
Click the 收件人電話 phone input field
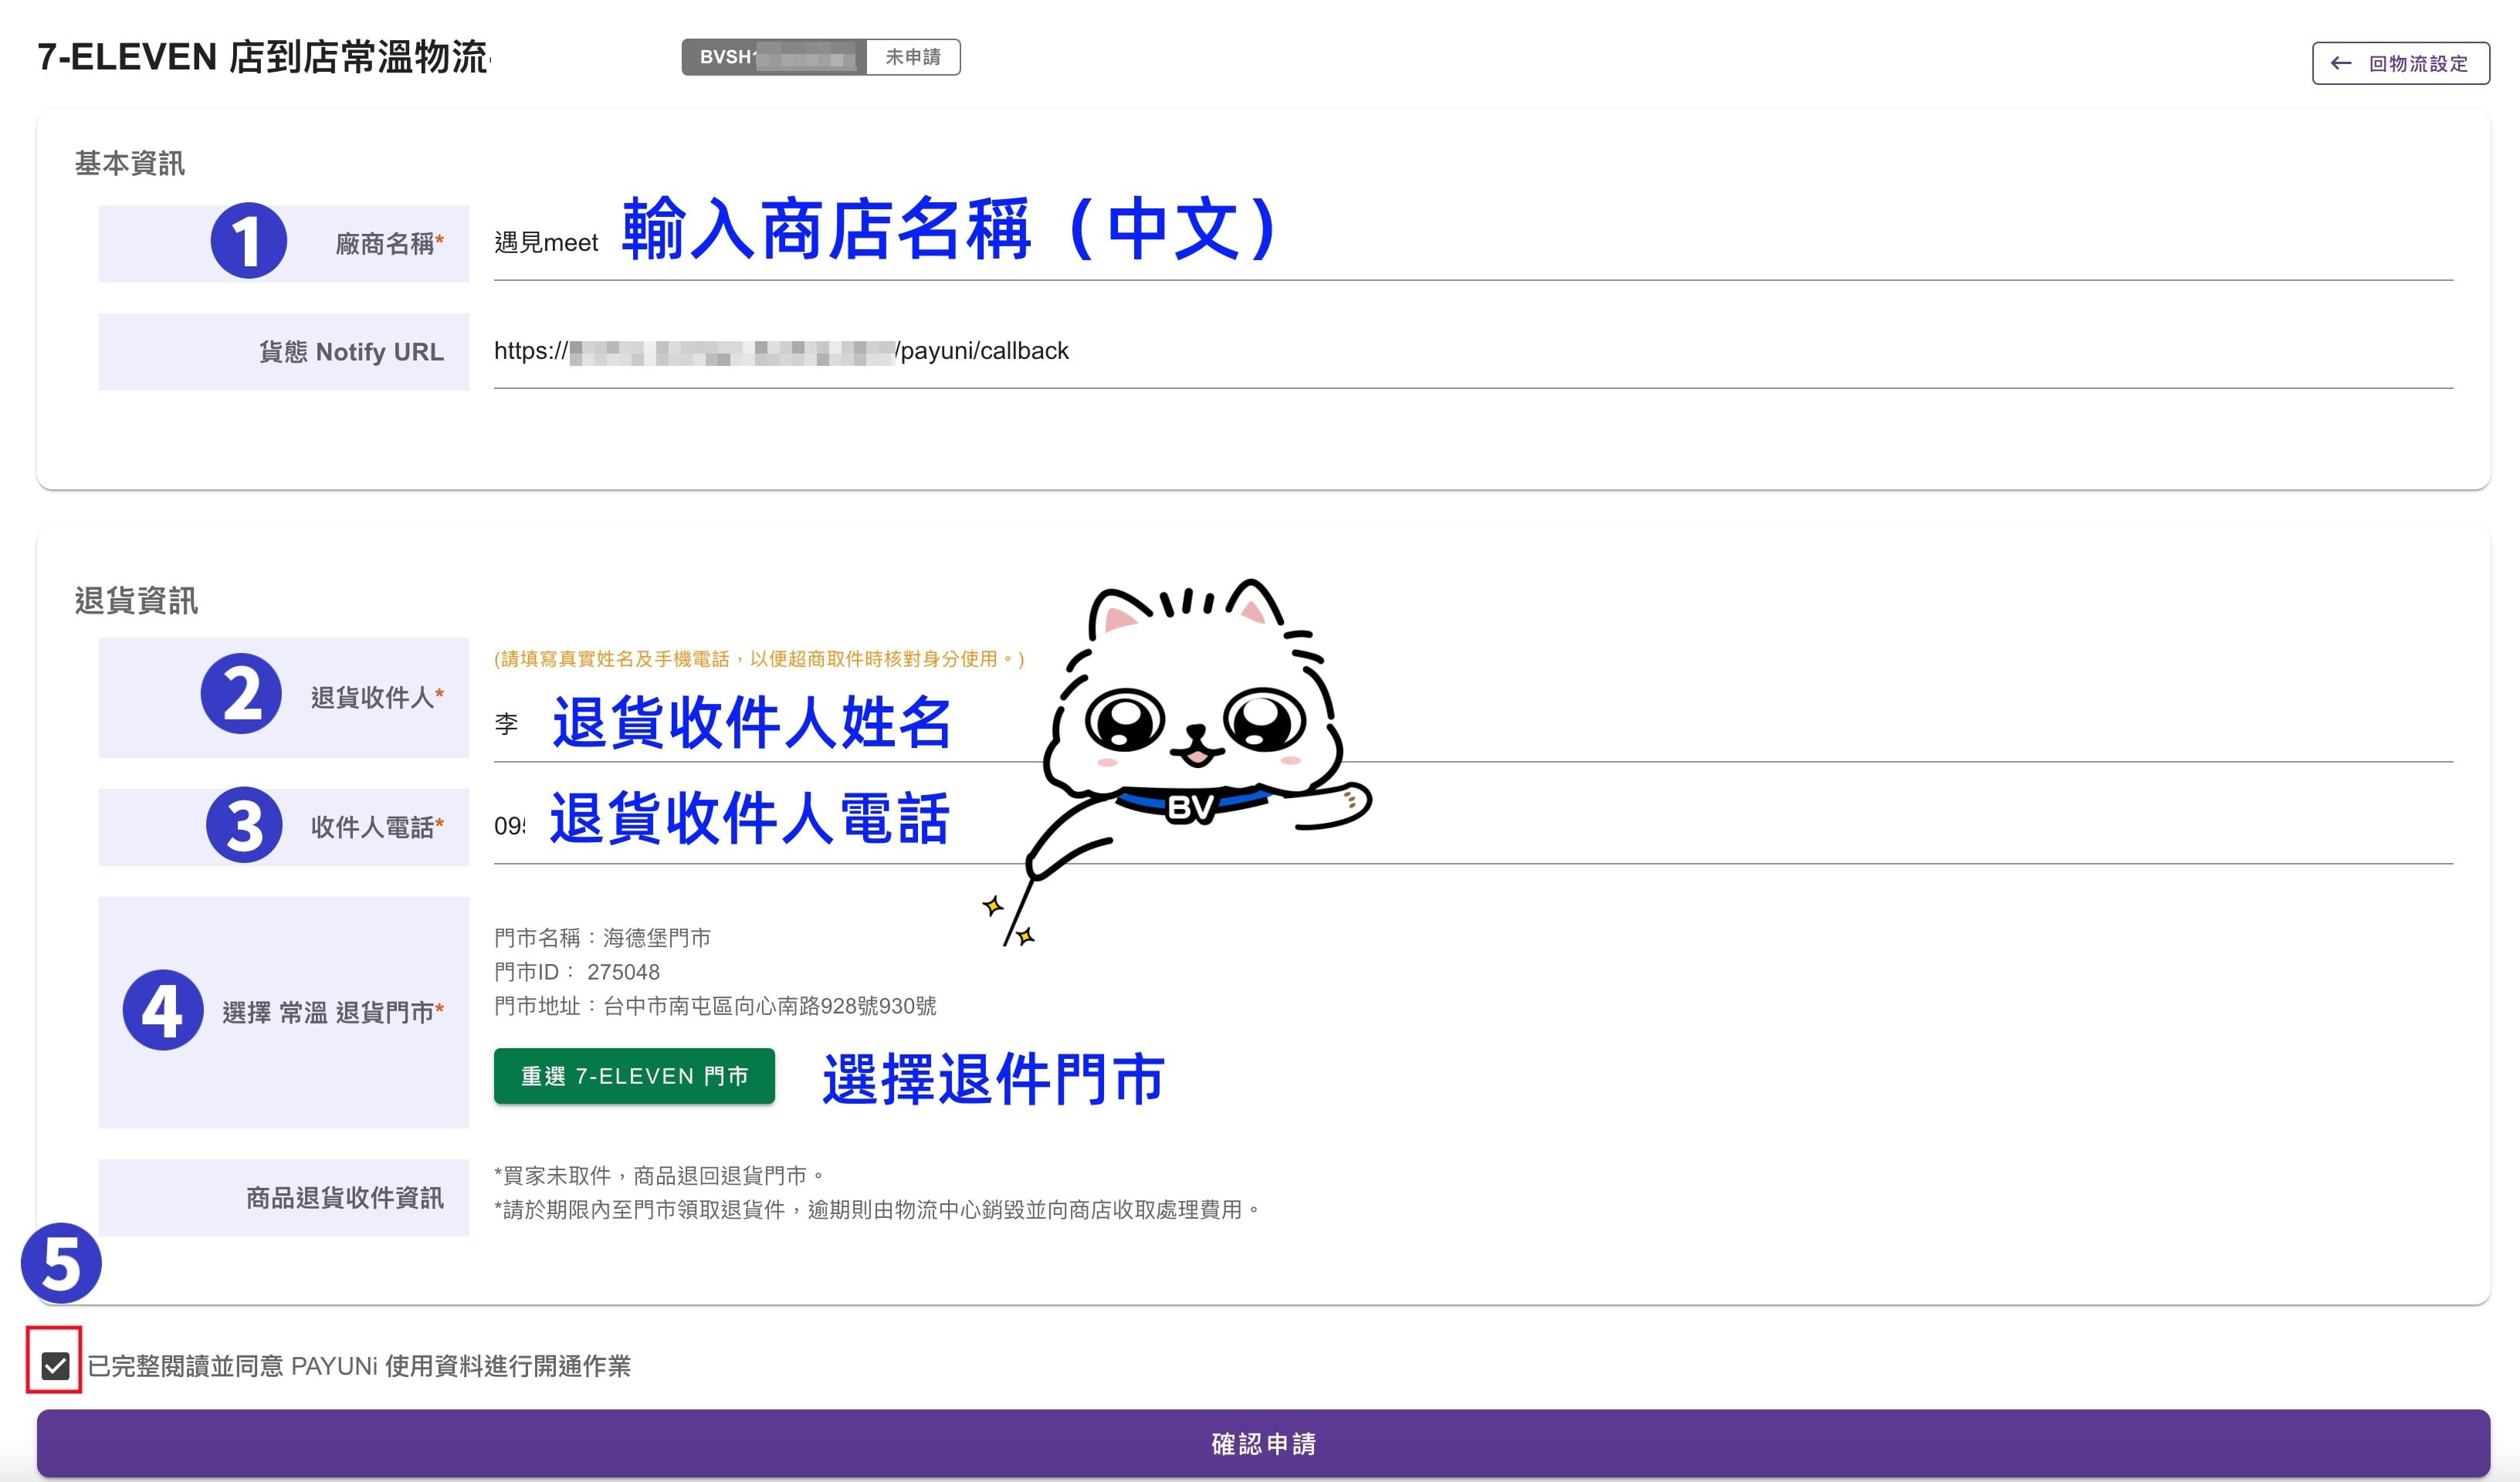coord(1473,826)
